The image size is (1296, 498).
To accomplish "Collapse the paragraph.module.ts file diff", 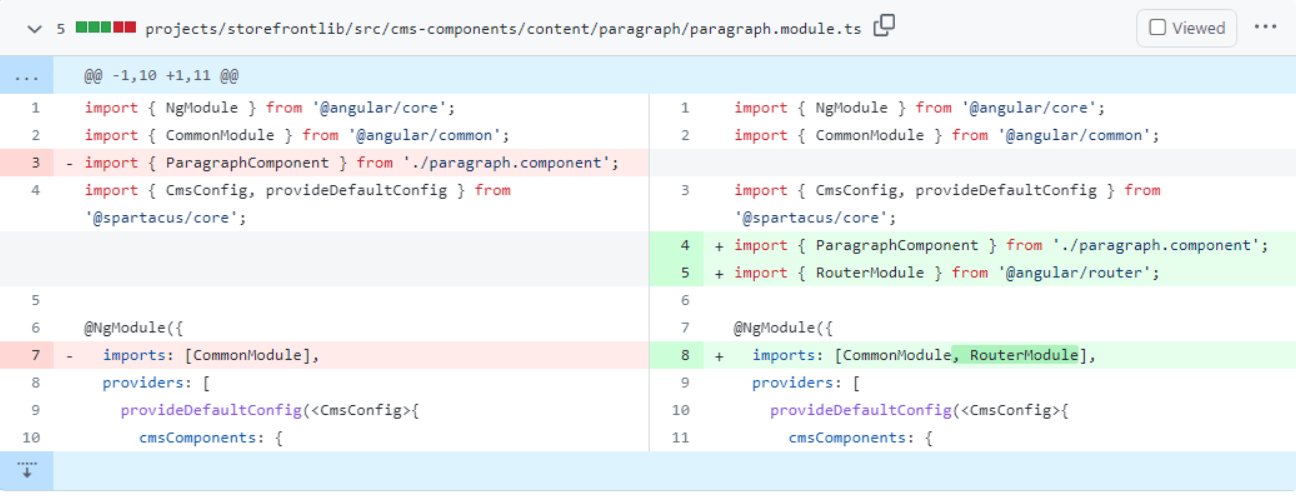I will coord(35,29).
